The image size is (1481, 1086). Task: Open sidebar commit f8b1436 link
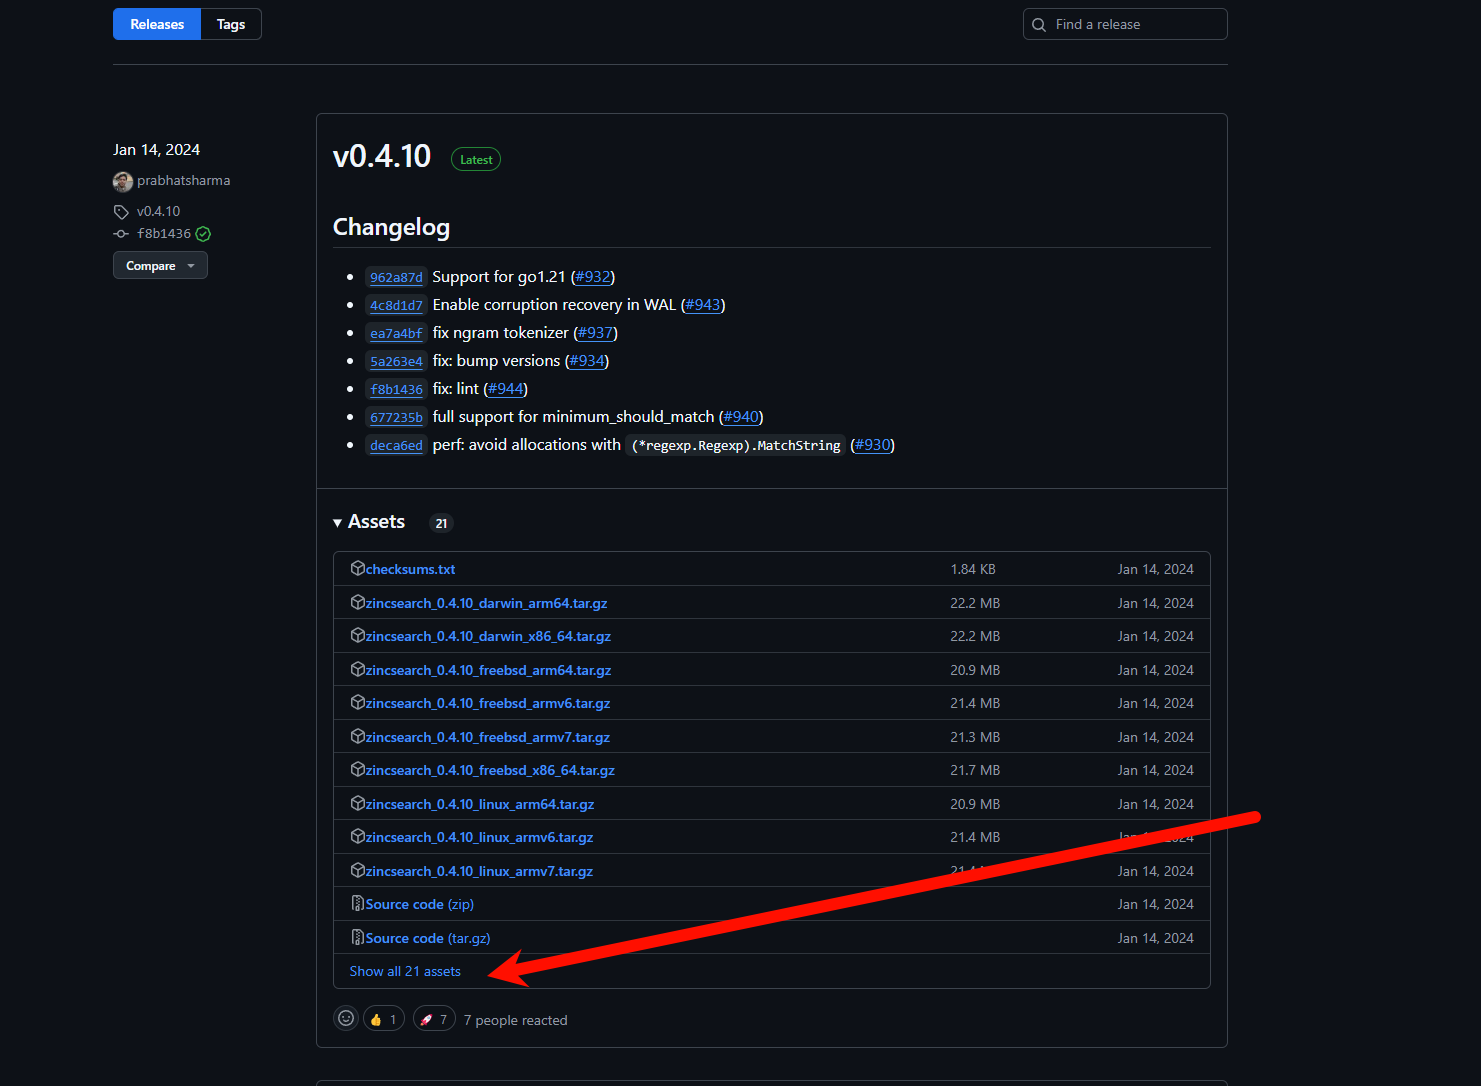click(x=164, y=233)
